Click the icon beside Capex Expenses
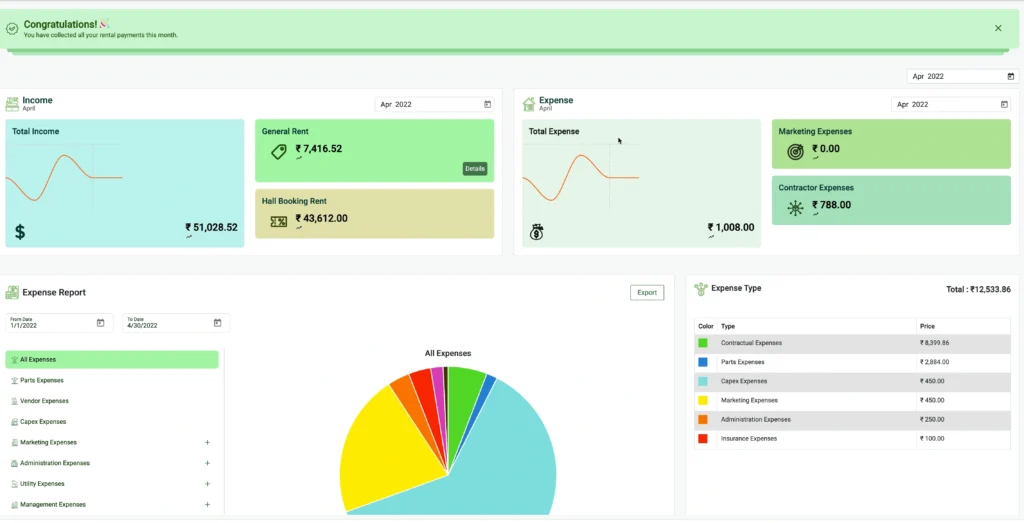Viewport: 1024px width, 523px height. coord(14,422)
